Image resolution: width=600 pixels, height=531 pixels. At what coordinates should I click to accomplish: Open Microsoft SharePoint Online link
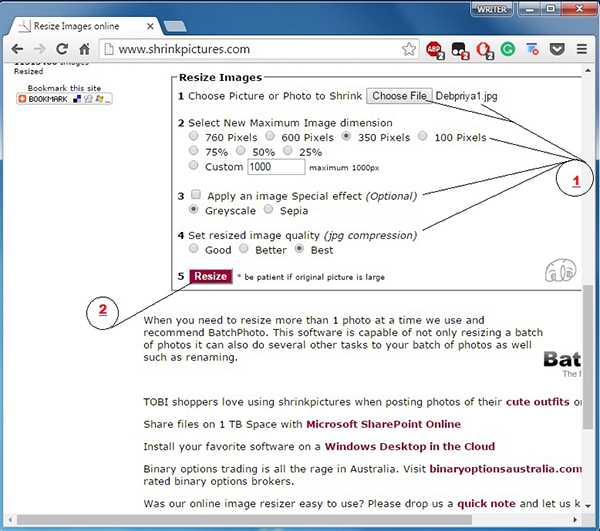[x=383, y=424]
